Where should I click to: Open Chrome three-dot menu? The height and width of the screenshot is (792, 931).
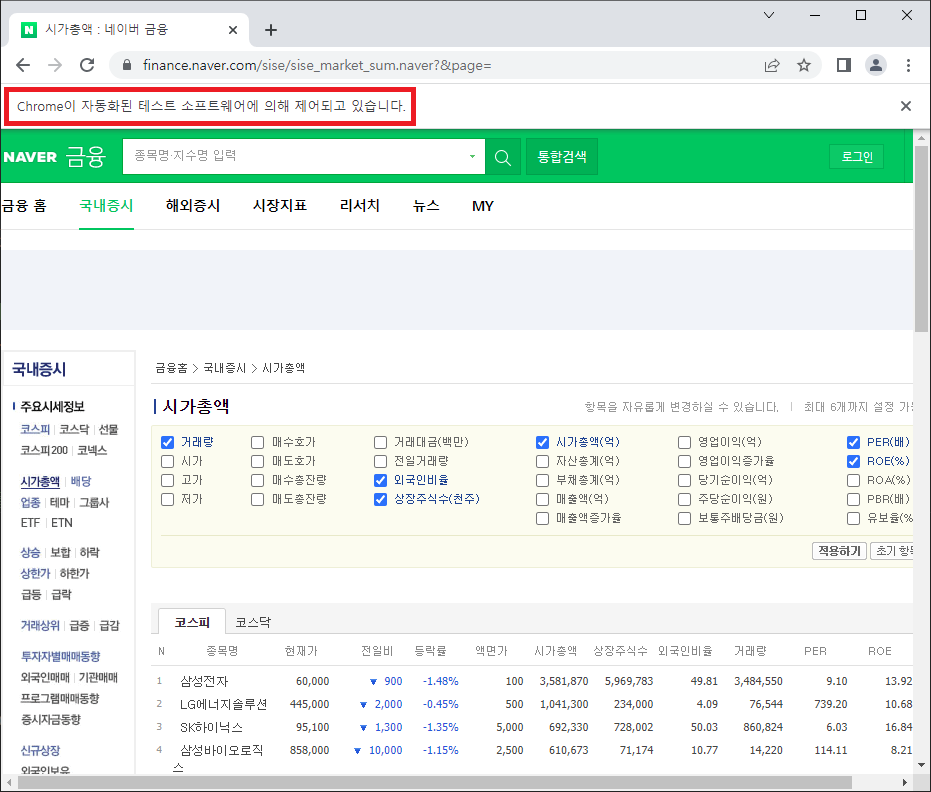908,65
